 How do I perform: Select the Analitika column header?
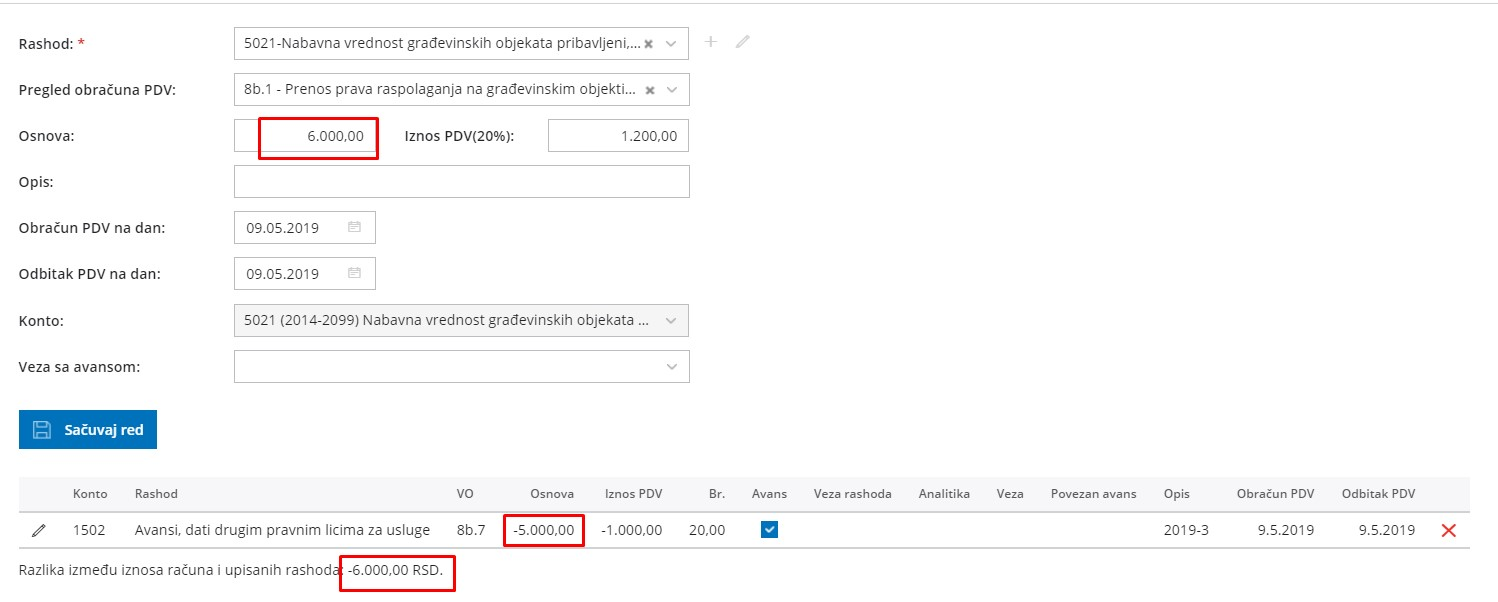click(x=945, y=494)
